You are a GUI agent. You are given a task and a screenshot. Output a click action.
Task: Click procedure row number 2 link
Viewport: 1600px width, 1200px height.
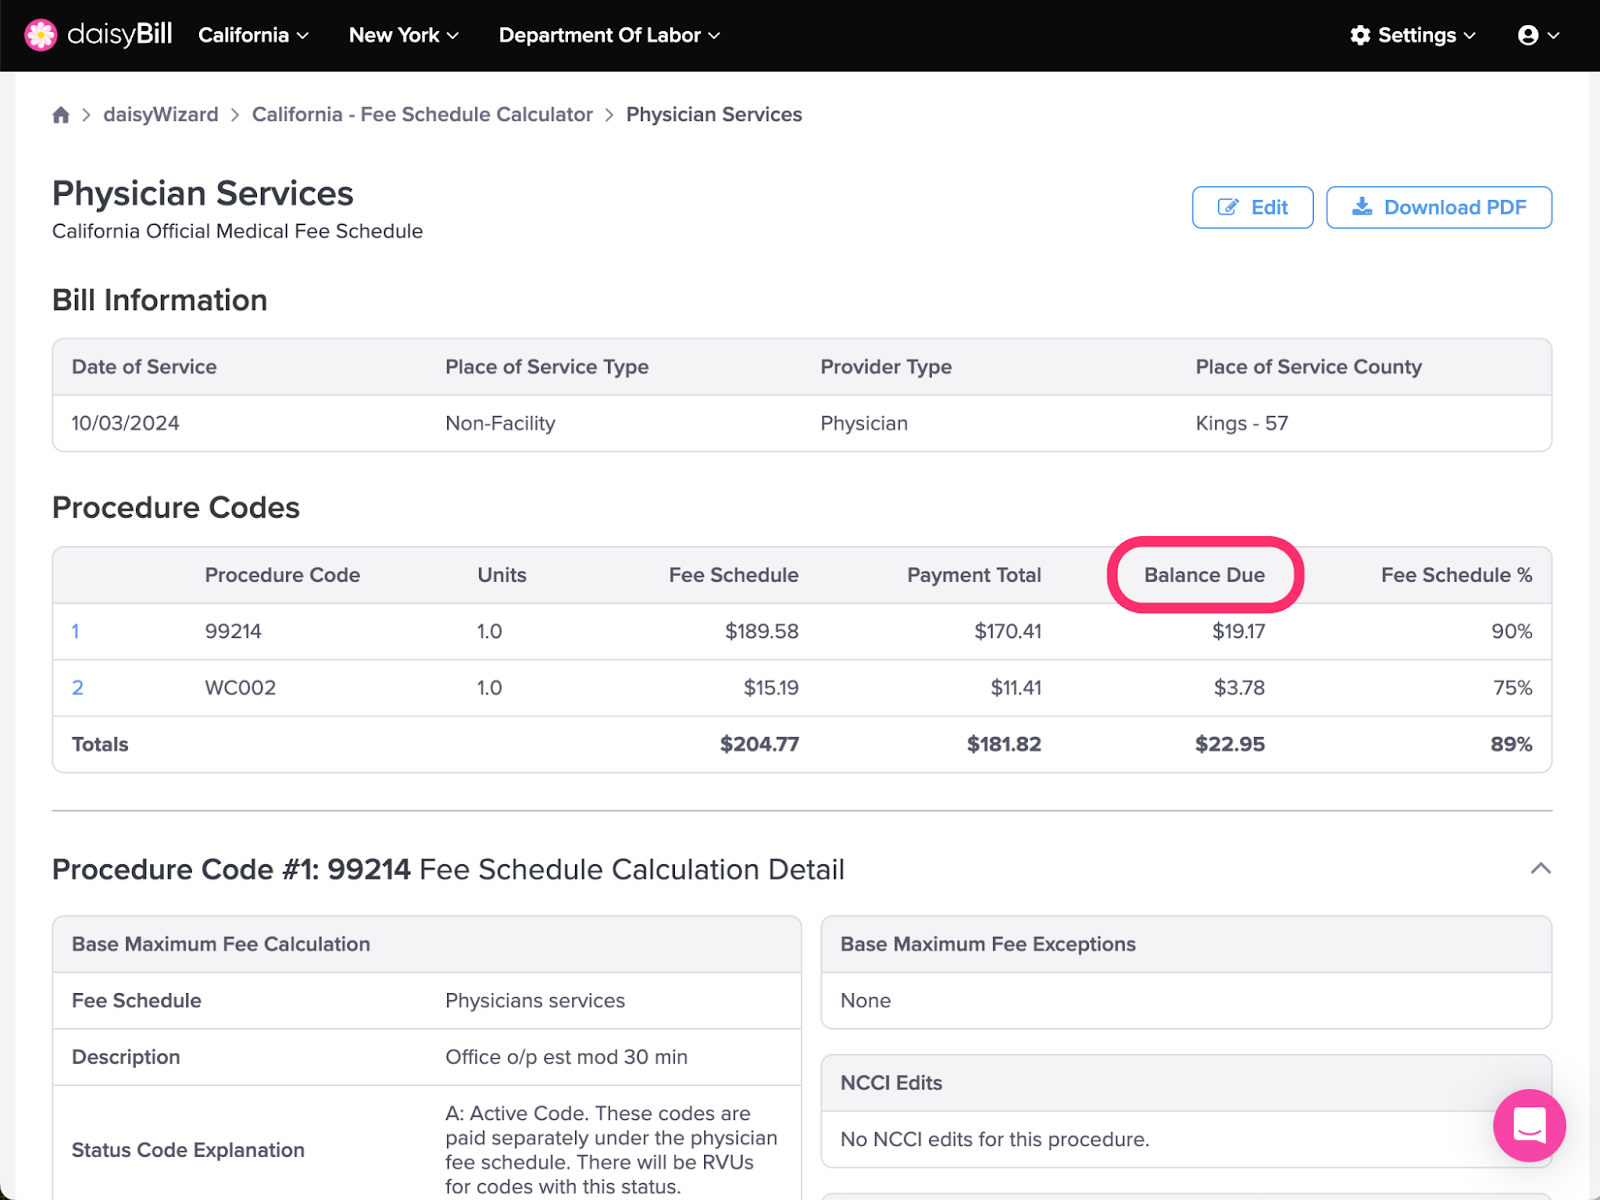point(78,688)
